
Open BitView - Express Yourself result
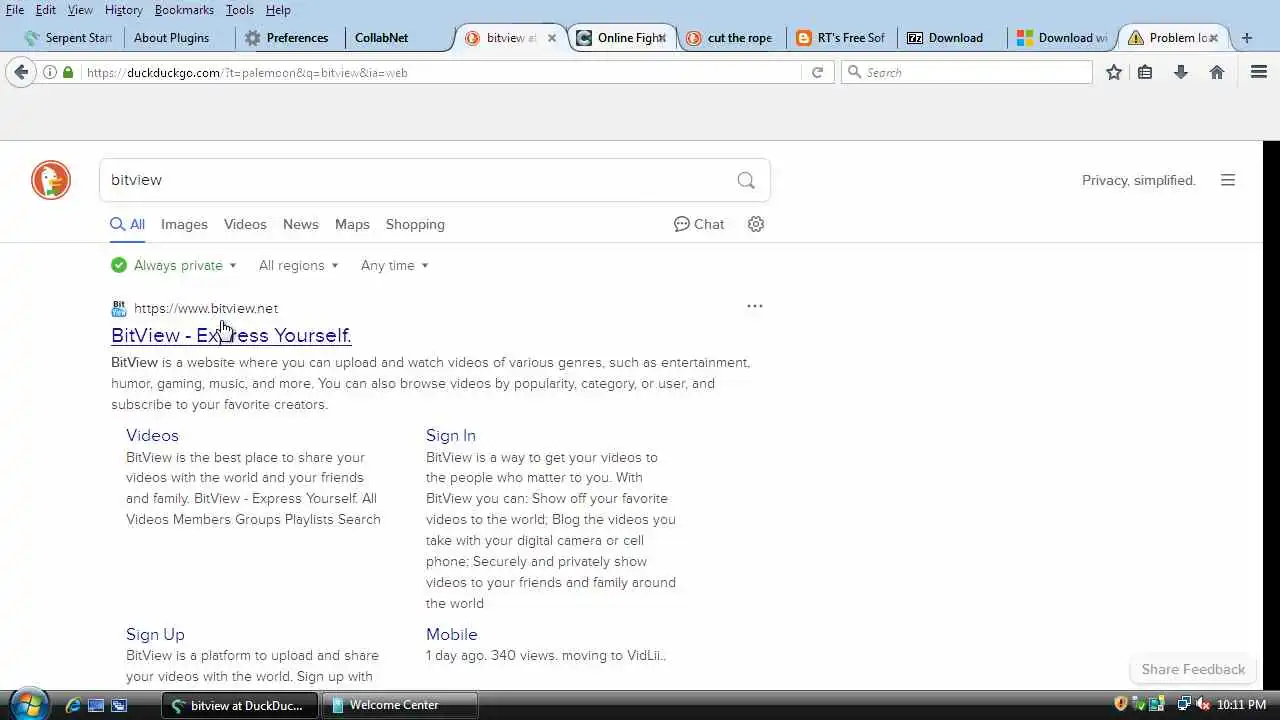(231, 335)
